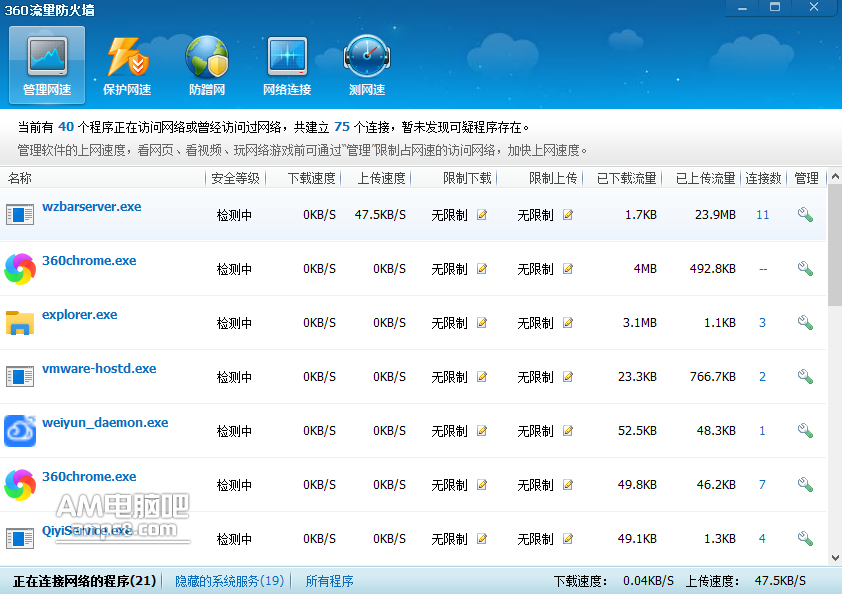Select the 47.5KB/S upload speed cell of wzbarserver.exe

pyautogui.click(x=380, y=215)
